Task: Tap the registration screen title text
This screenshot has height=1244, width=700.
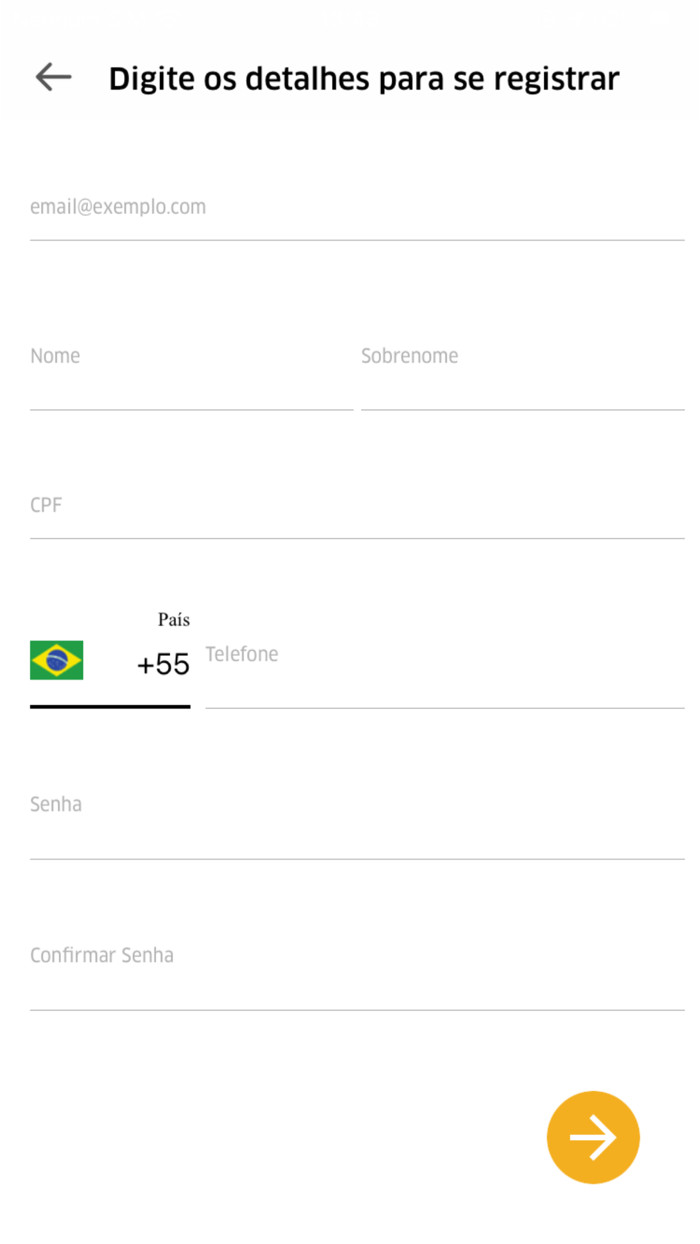Action: [x=364, y=78]
